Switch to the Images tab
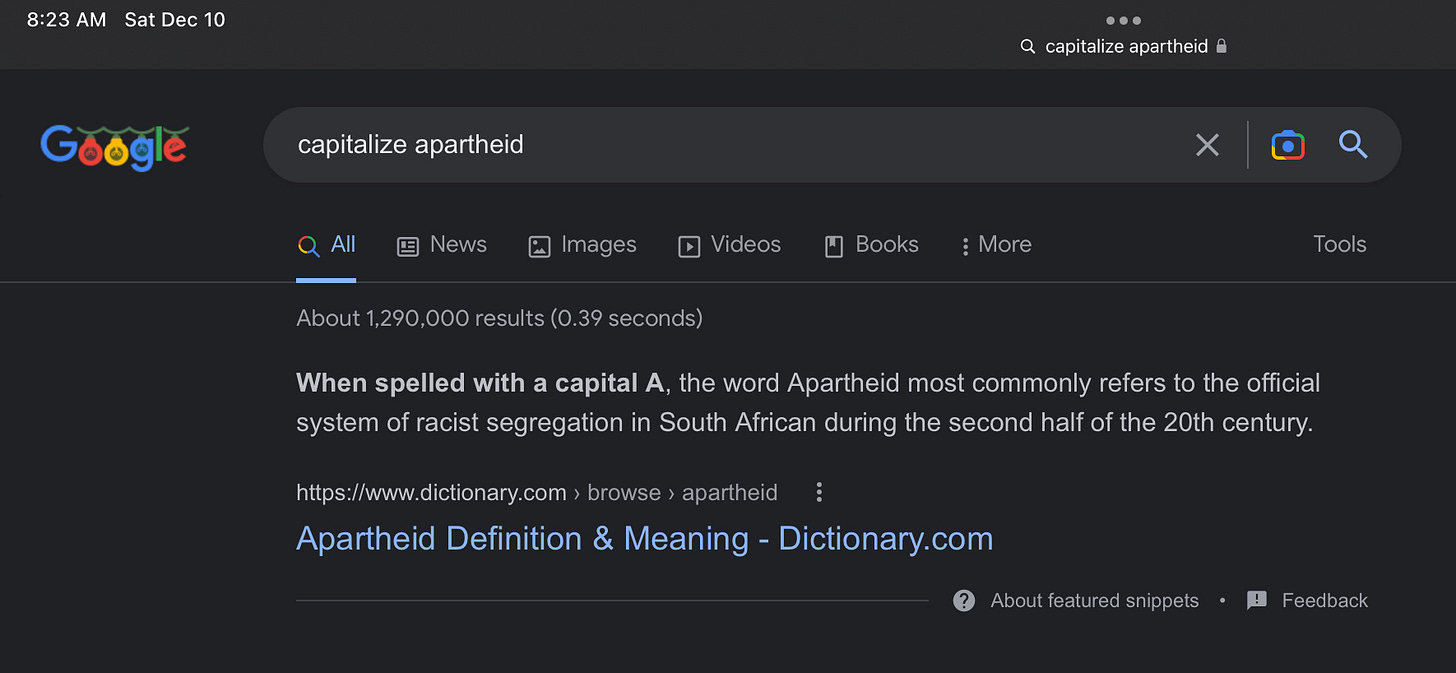 tap(582, 245)
